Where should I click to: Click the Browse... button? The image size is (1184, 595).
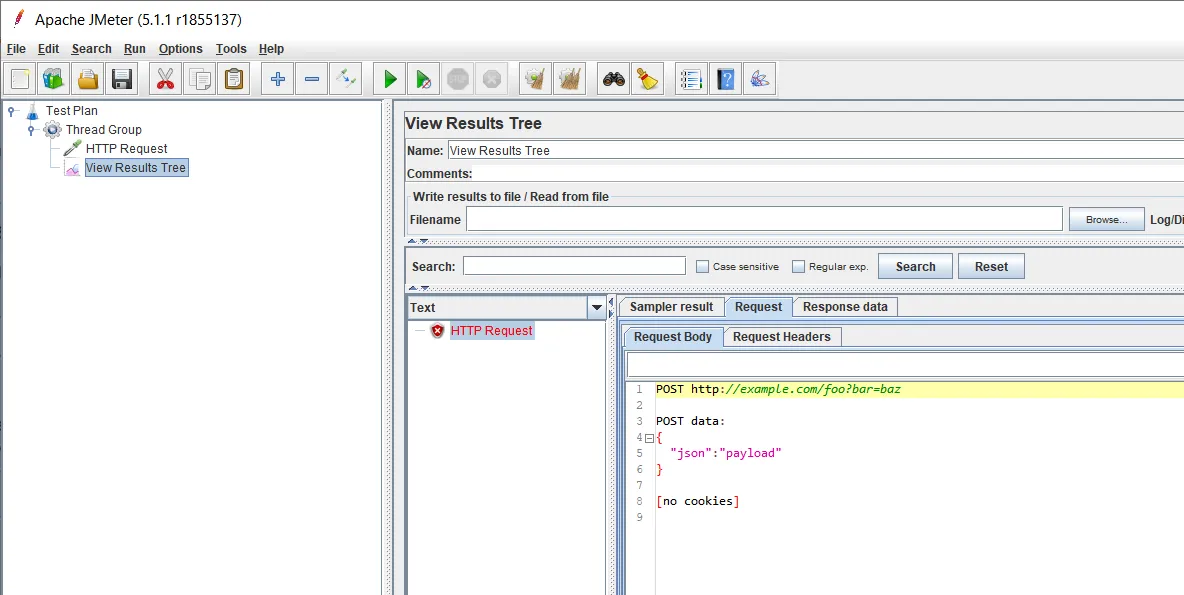[x=1106, y=220]
